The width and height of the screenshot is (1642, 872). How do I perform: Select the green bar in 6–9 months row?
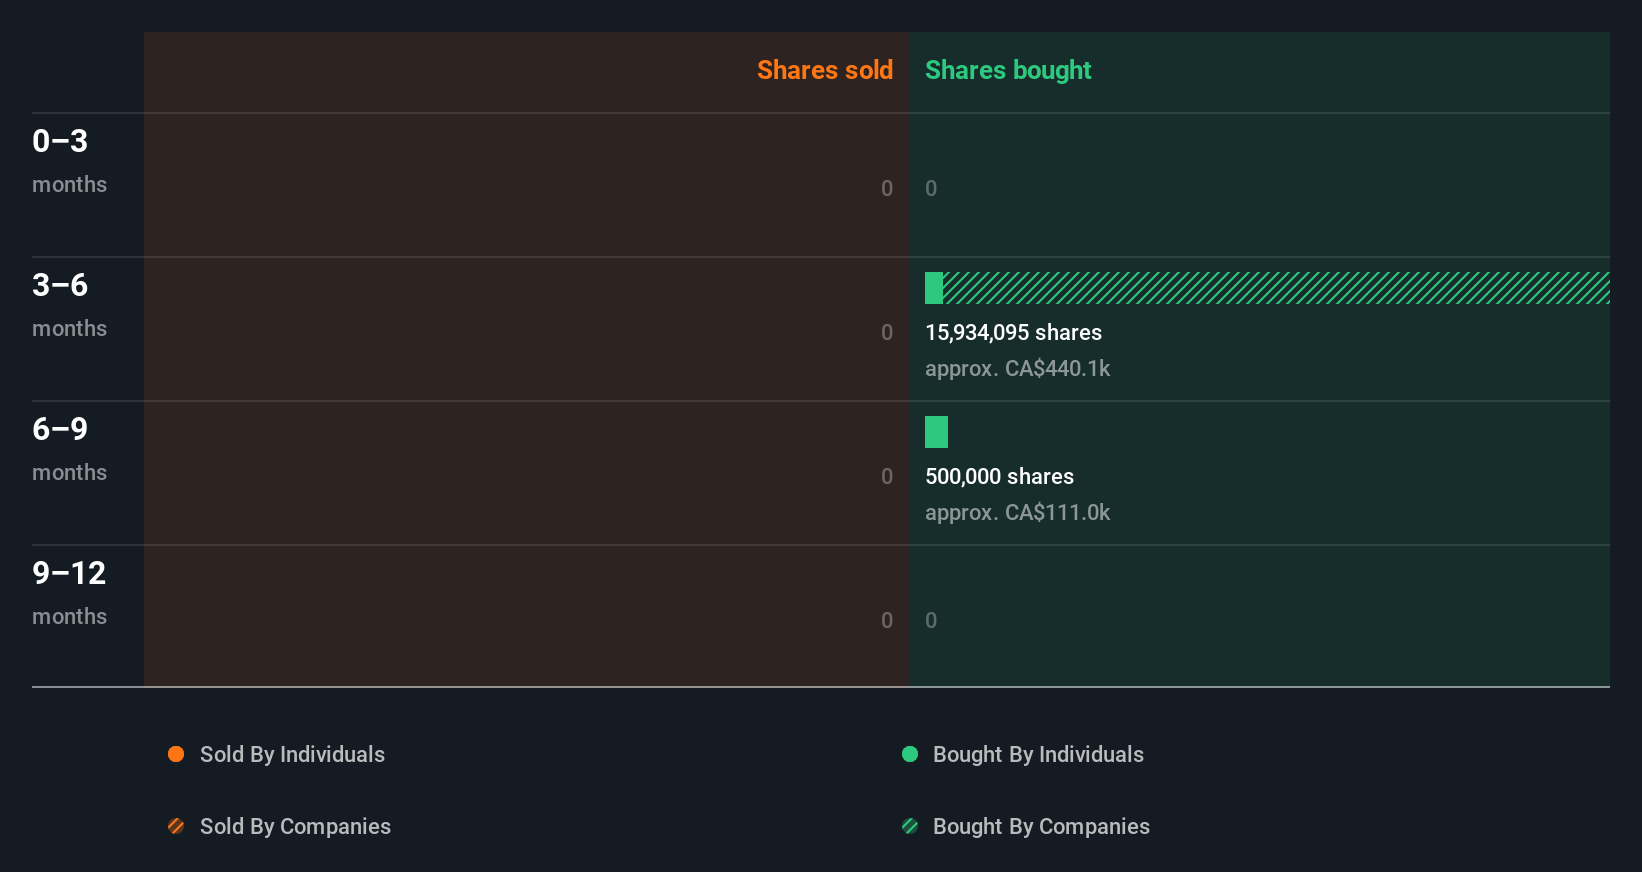click(x=936, y=432)
